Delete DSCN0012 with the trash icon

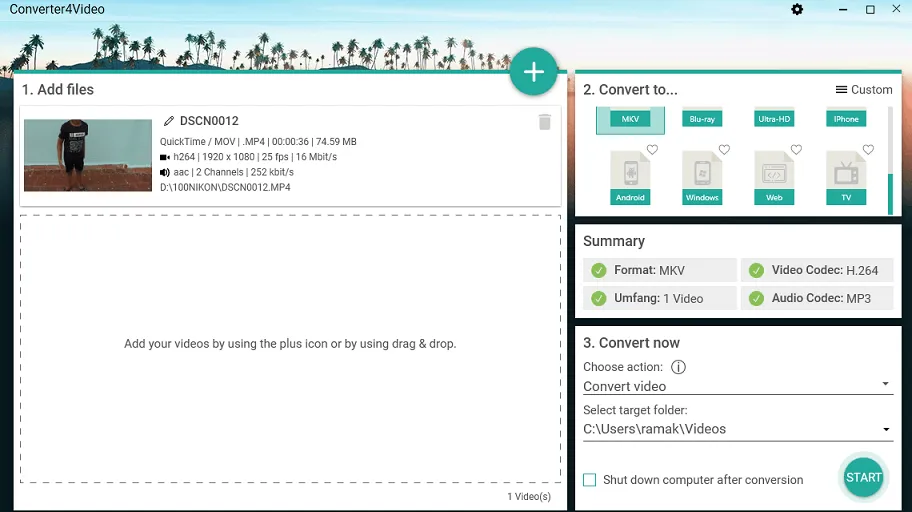point(544,122)
